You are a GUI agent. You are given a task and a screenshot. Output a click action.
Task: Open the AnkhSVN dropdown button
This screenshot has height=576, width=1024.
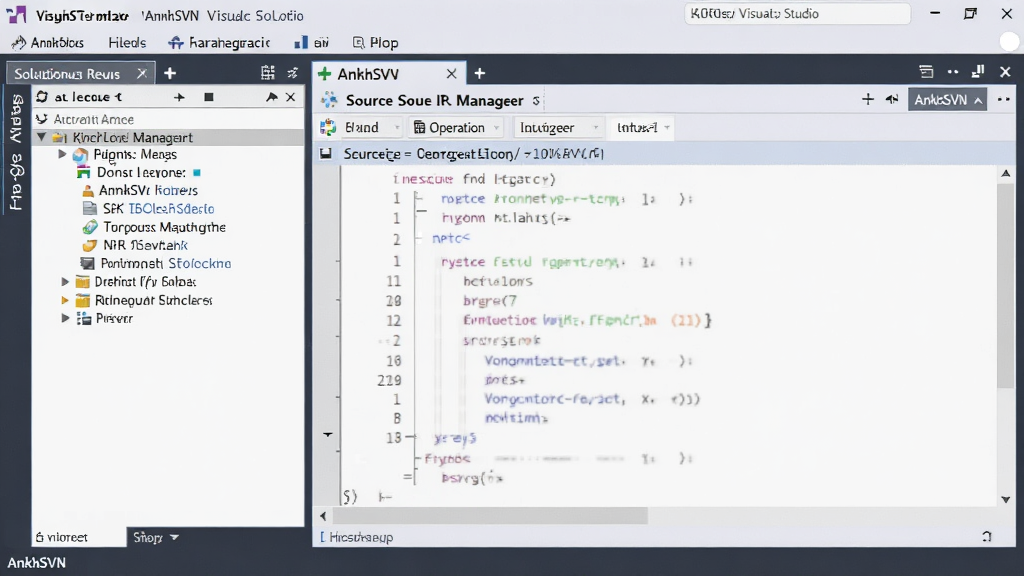(x=947, y=99)
